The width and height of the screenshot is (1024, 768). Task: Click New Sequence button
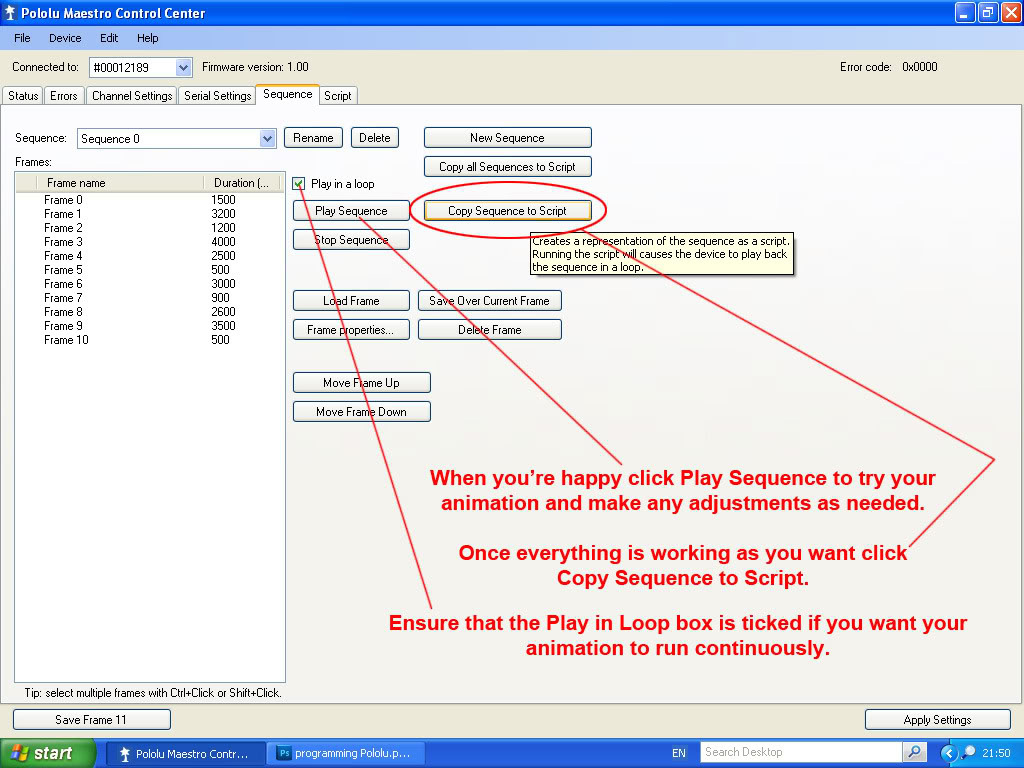coord(507,138)
